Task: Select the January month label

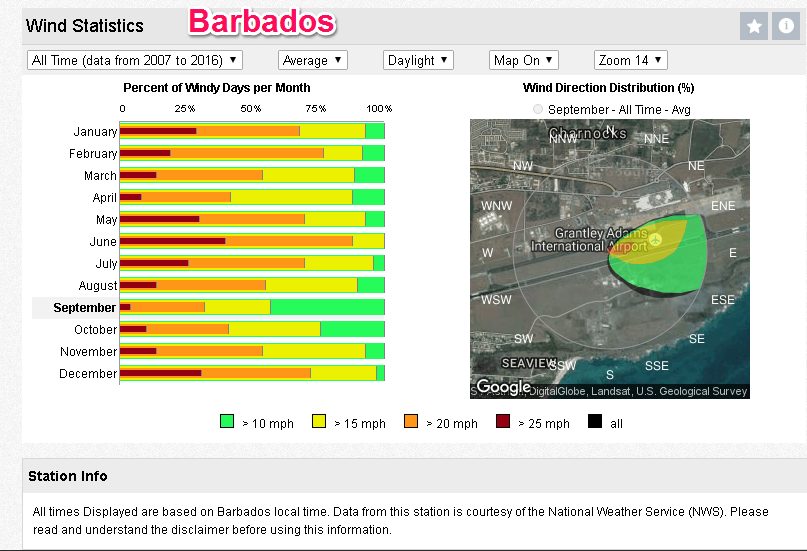Action: 95,131
